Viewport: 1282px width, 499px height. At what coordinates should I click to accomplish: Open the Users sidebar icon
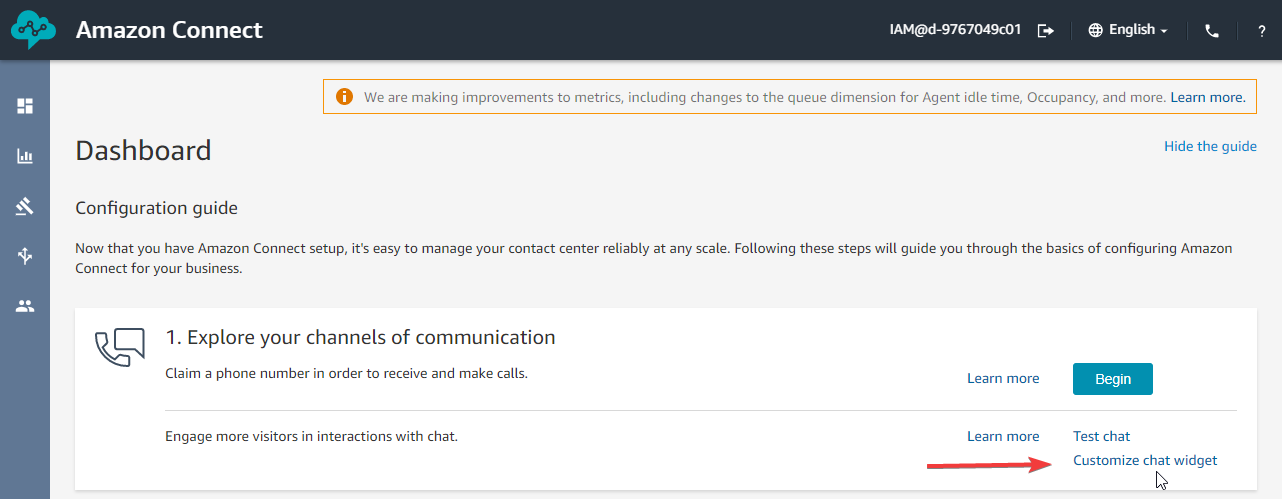coord(25,306)
